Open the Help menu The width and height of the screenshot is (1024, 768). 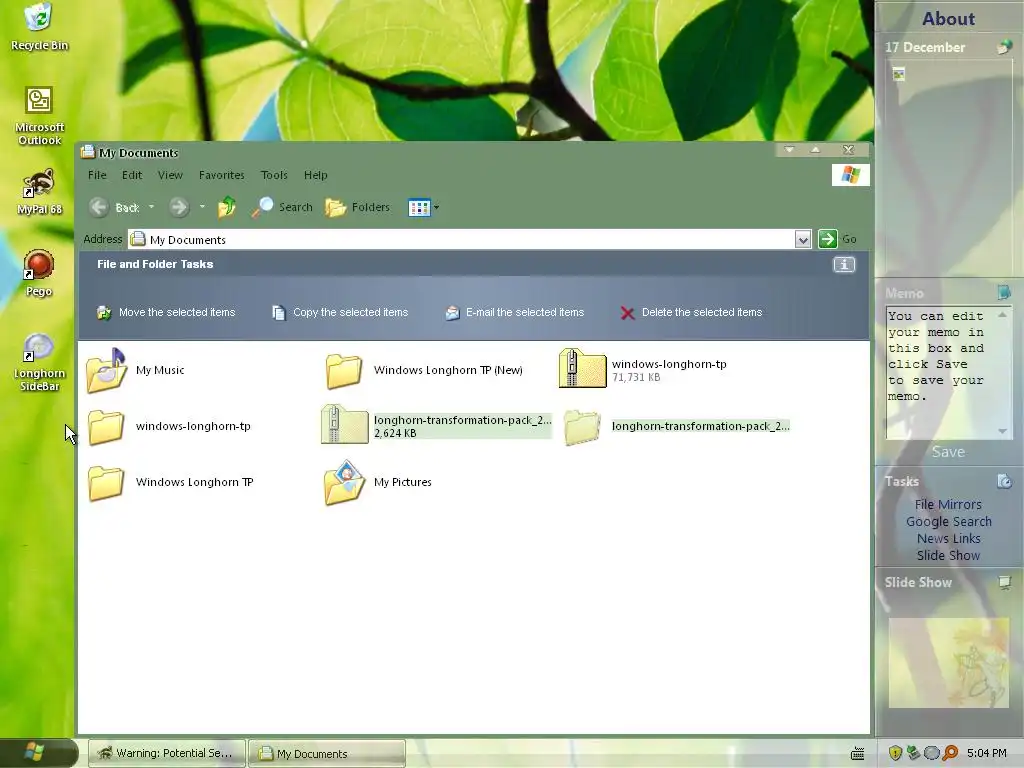click(x=315, y=175)
